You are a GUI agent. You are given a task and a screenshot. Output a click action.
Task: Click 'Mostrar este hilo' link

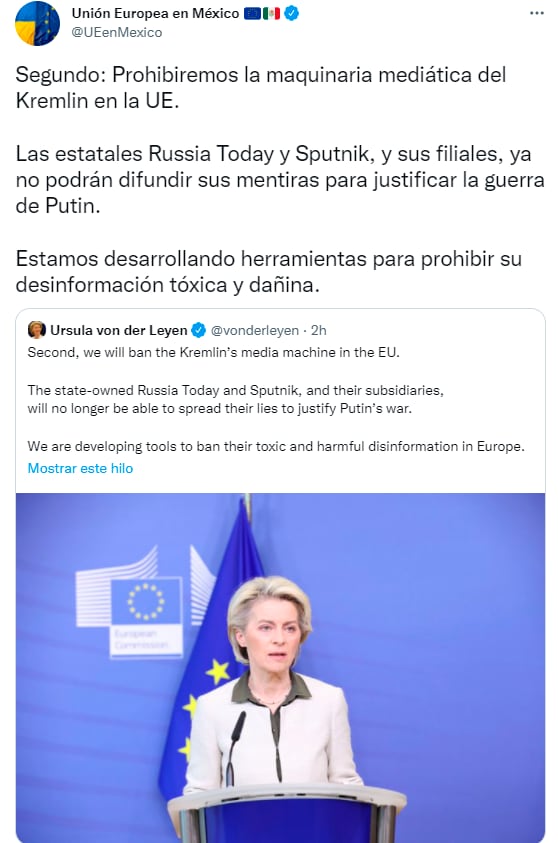pyautogui.click(x=80, y=468)
